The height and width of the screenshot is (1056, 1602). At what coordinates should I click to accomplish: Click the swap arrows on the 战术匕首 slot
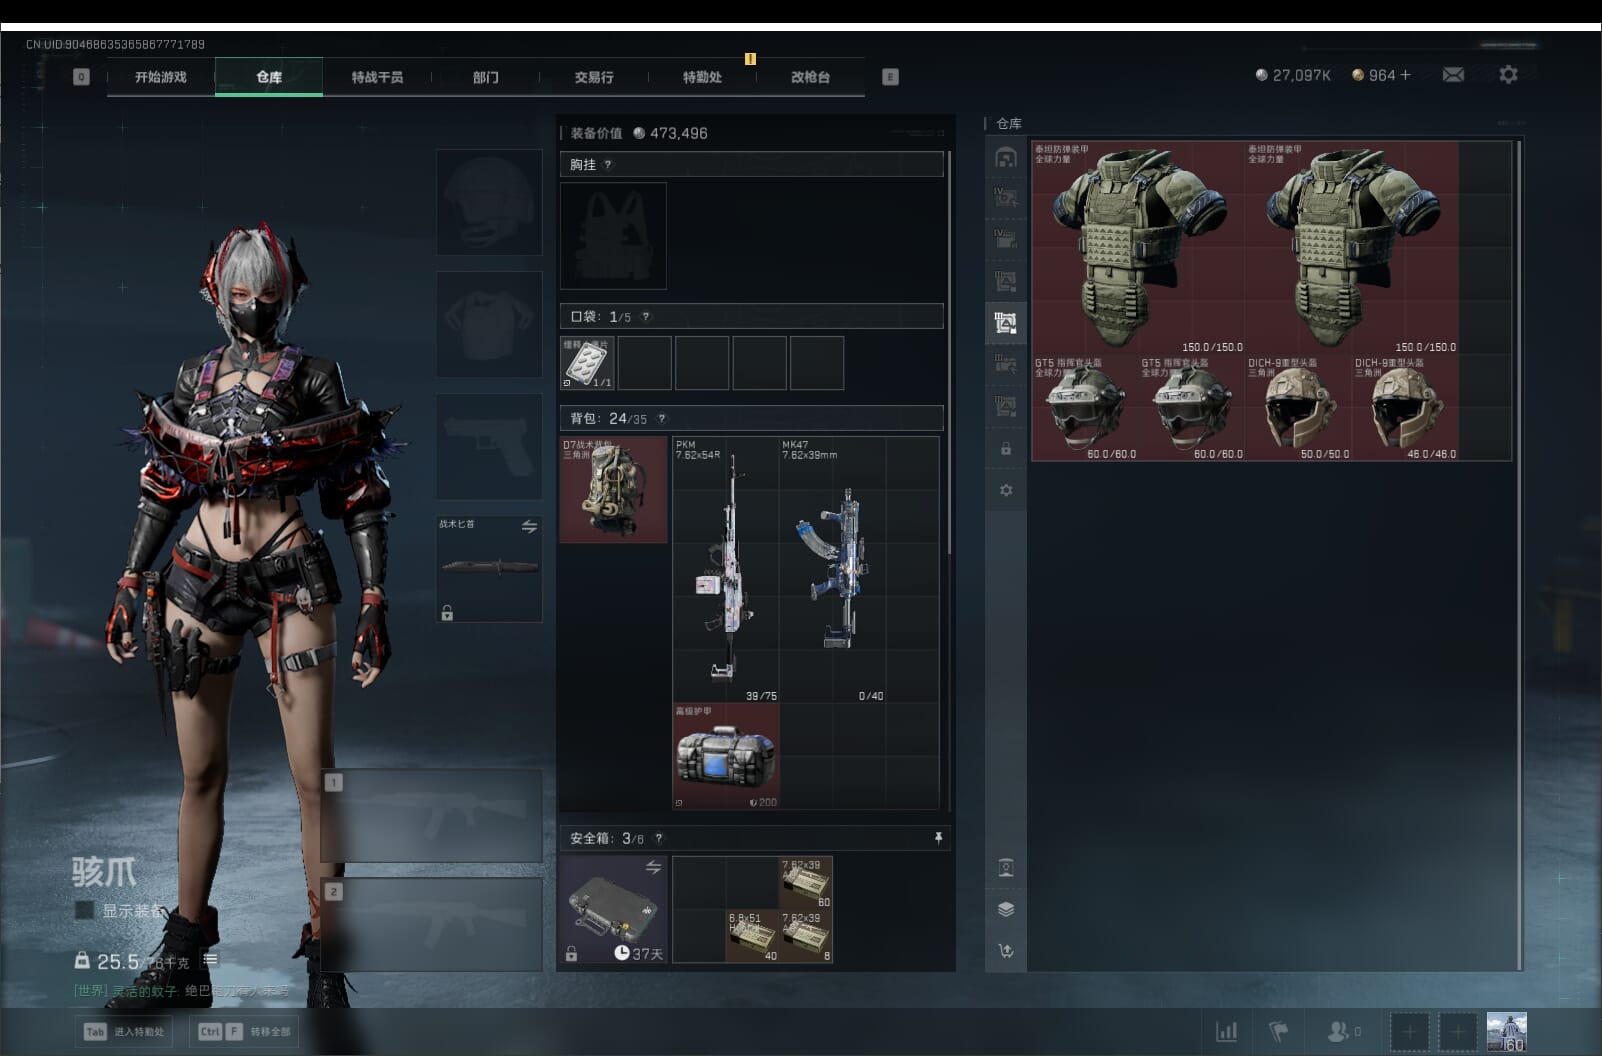click(x=529, y=526)
